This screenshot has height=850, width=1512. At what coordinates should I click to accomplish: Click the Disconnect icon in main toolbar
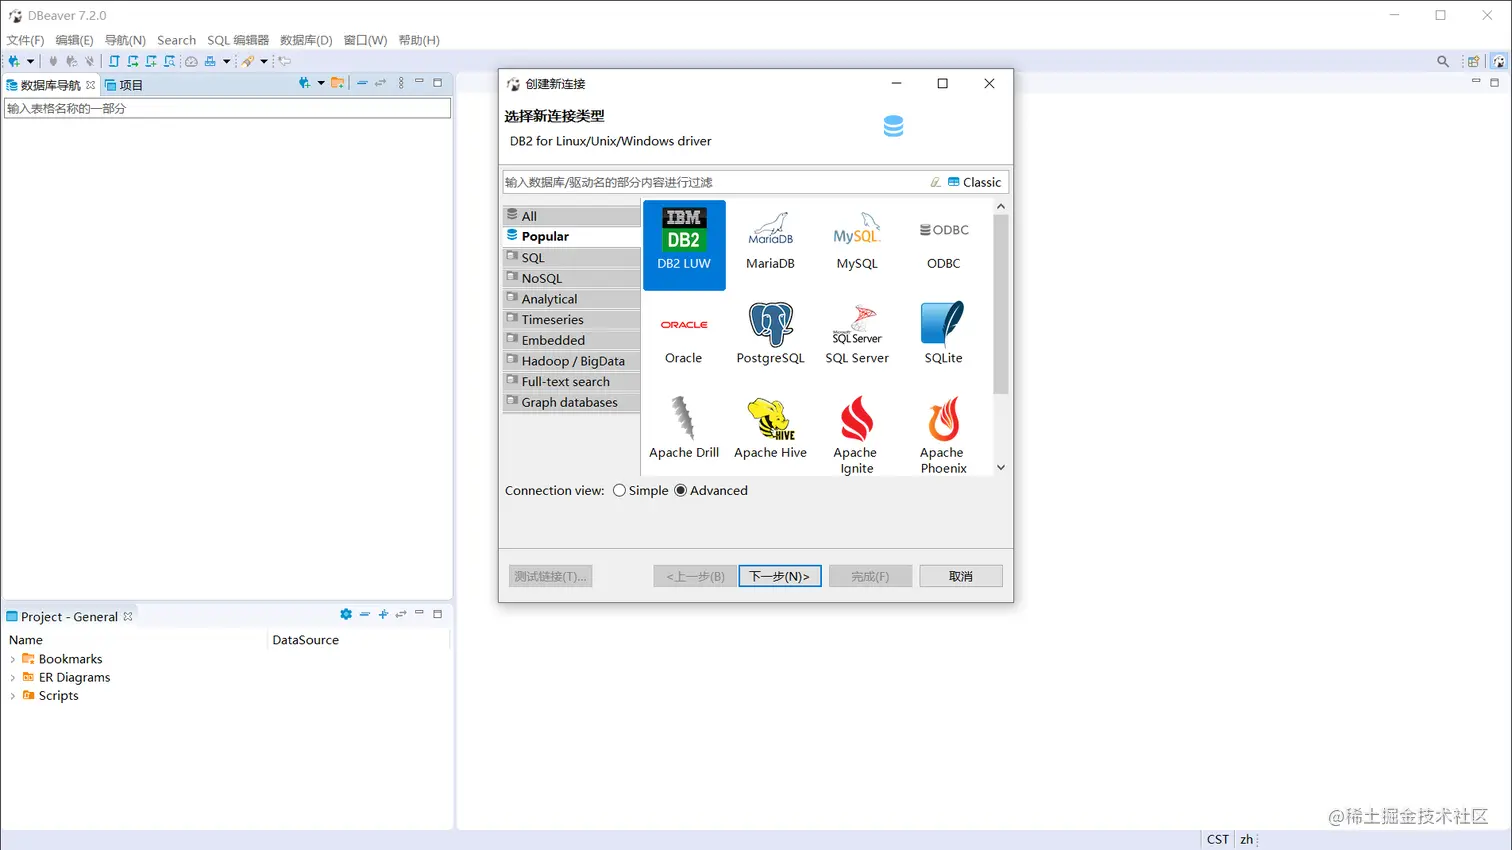[89, 61]
